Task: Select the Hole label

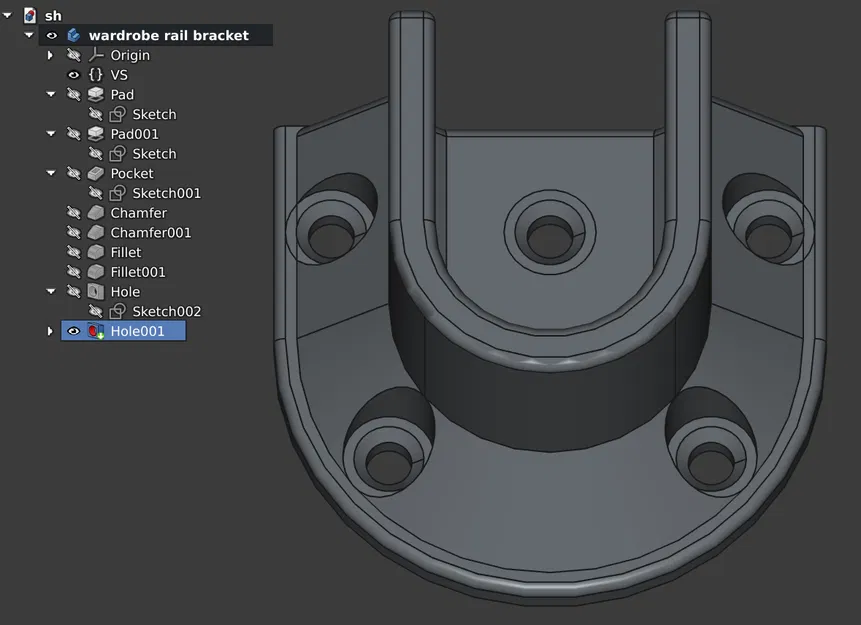Action: click(x=125, y=292)
